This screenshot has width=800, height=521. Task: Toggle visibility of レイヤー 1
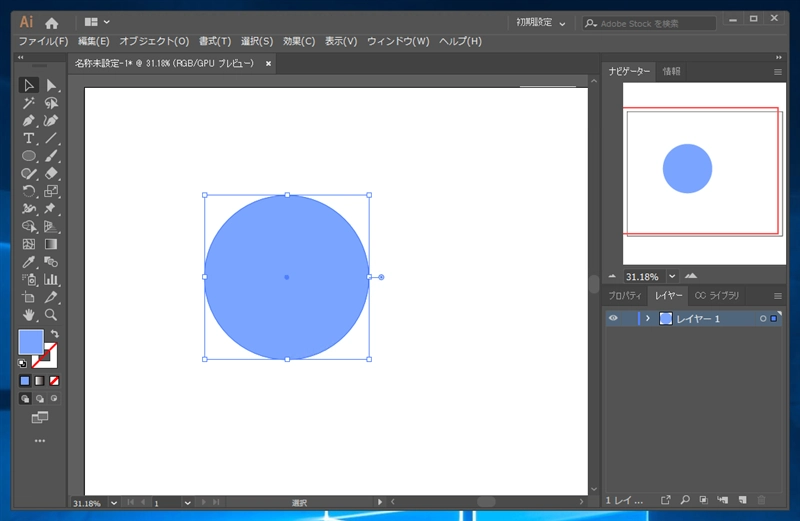tap(613, 318)
